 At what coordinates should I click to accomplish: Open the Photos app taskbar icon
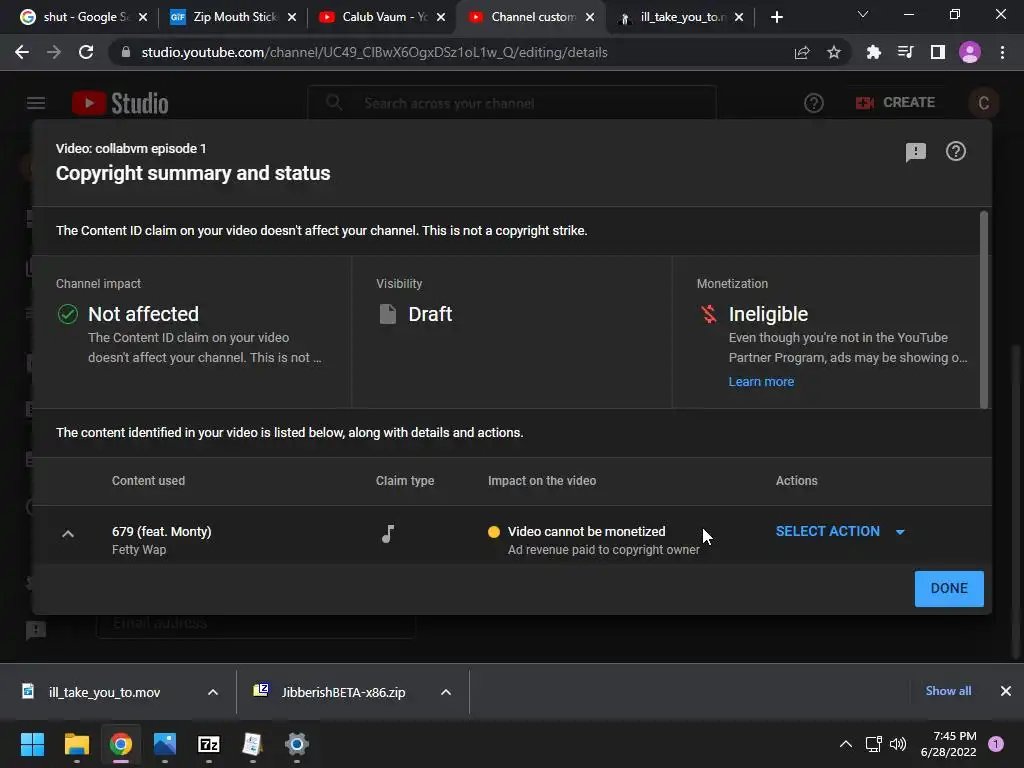click(165, 744)
